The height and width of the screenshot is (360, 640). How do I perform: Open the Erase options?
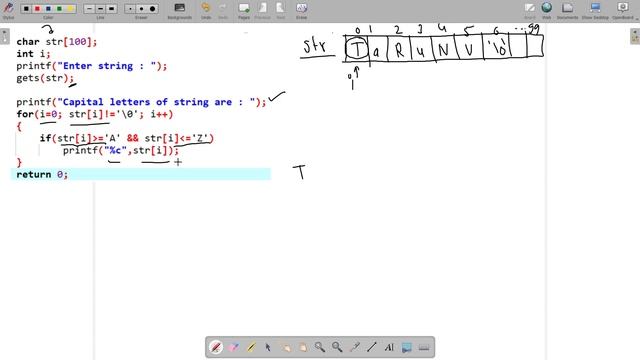click(x=301, y=10)
